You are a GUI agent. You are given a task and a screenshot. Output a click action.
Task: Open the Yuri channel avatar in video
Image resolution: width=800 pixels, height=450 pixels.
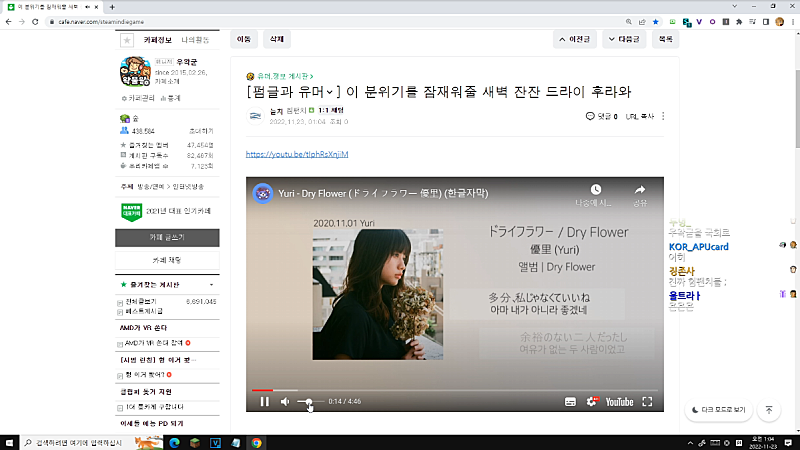tap(263, 193)
